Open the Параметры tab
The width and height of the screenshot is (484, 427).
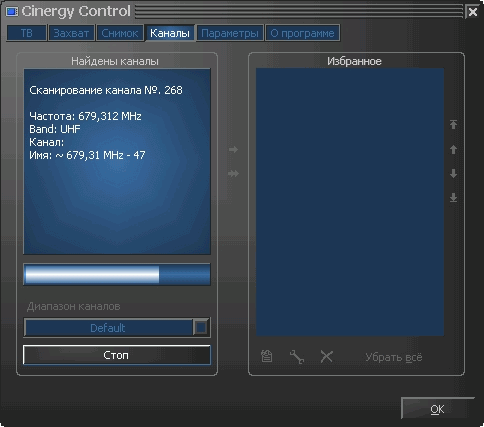pos(230,33)
